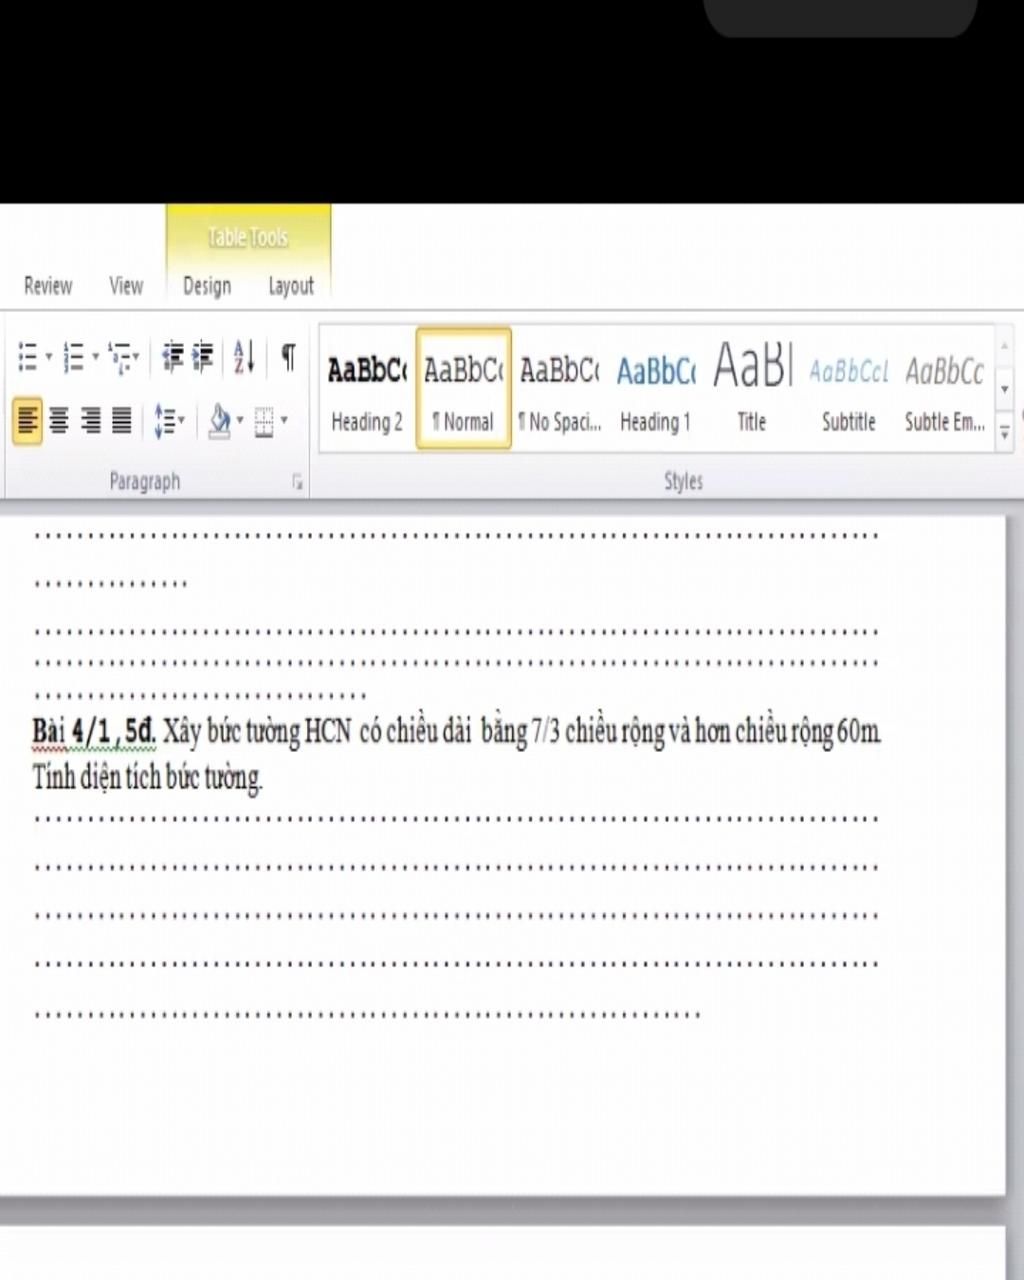Open the Table Tools Layout tab
The width and height of the screenshot is (1024, 1280).
point(291,286)
